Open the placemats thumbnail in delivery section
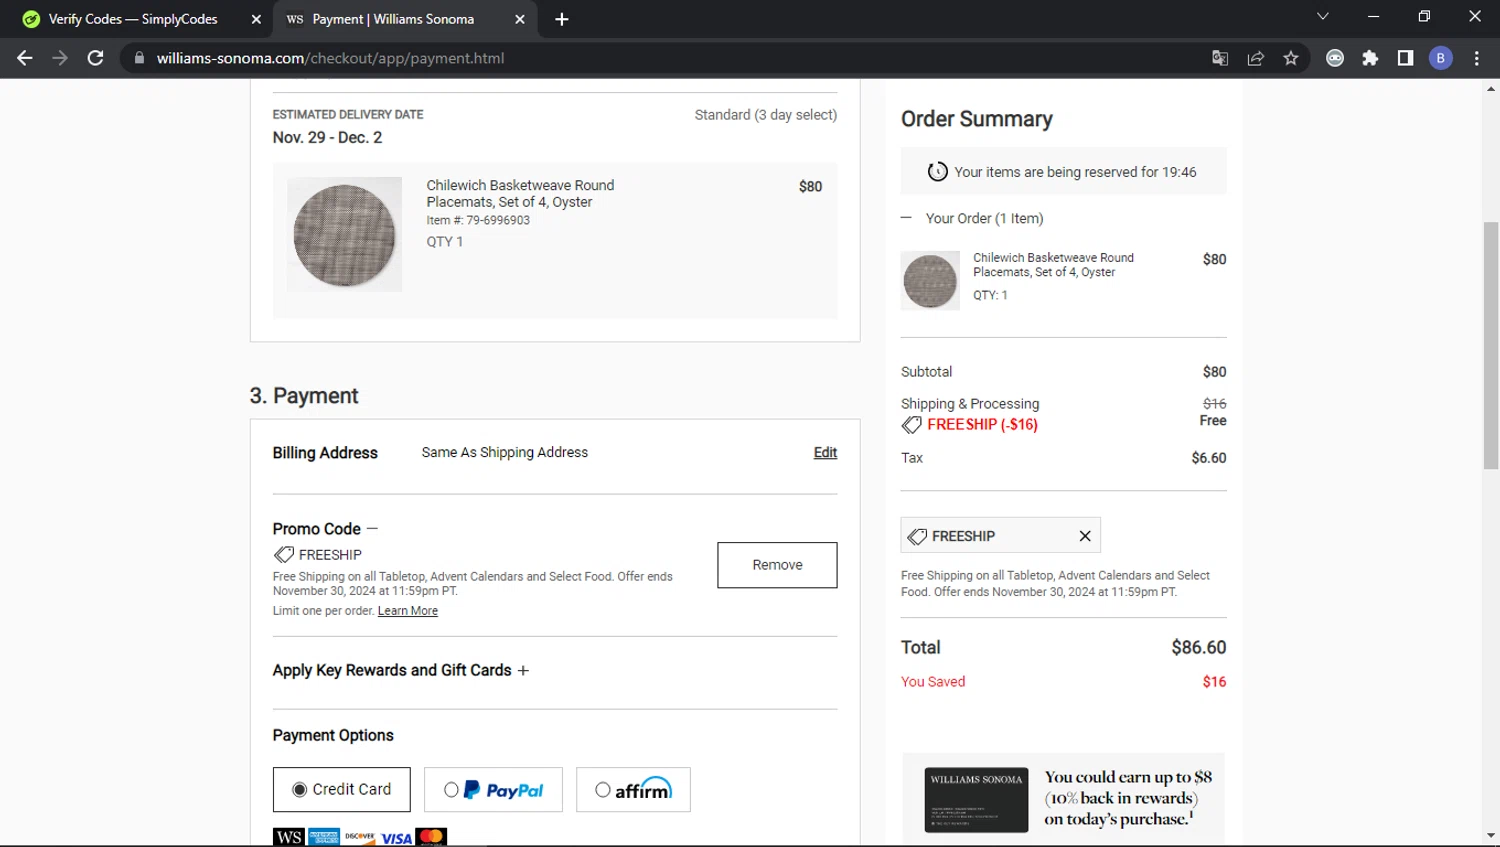Viewport: 1500px width, 847px height. [344, 235]
